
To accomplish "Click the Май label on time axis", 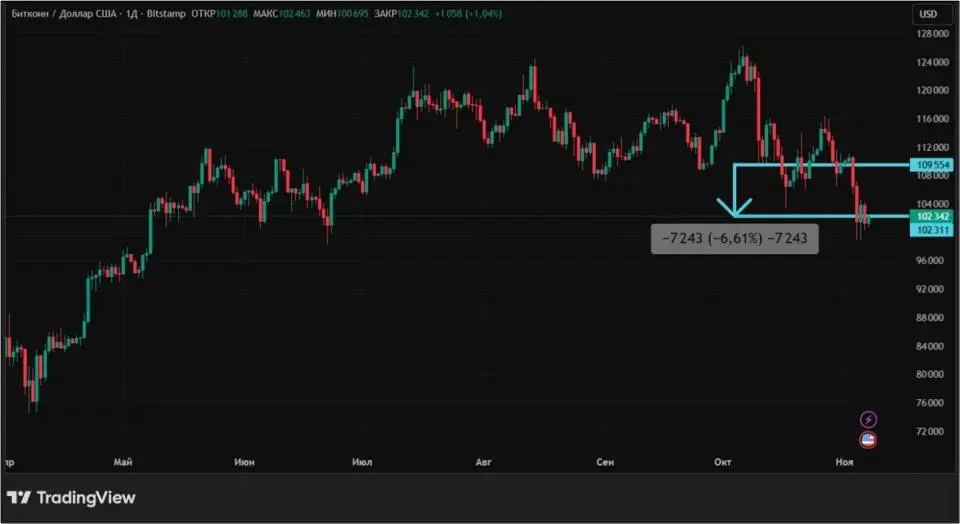I will [124, 461].
